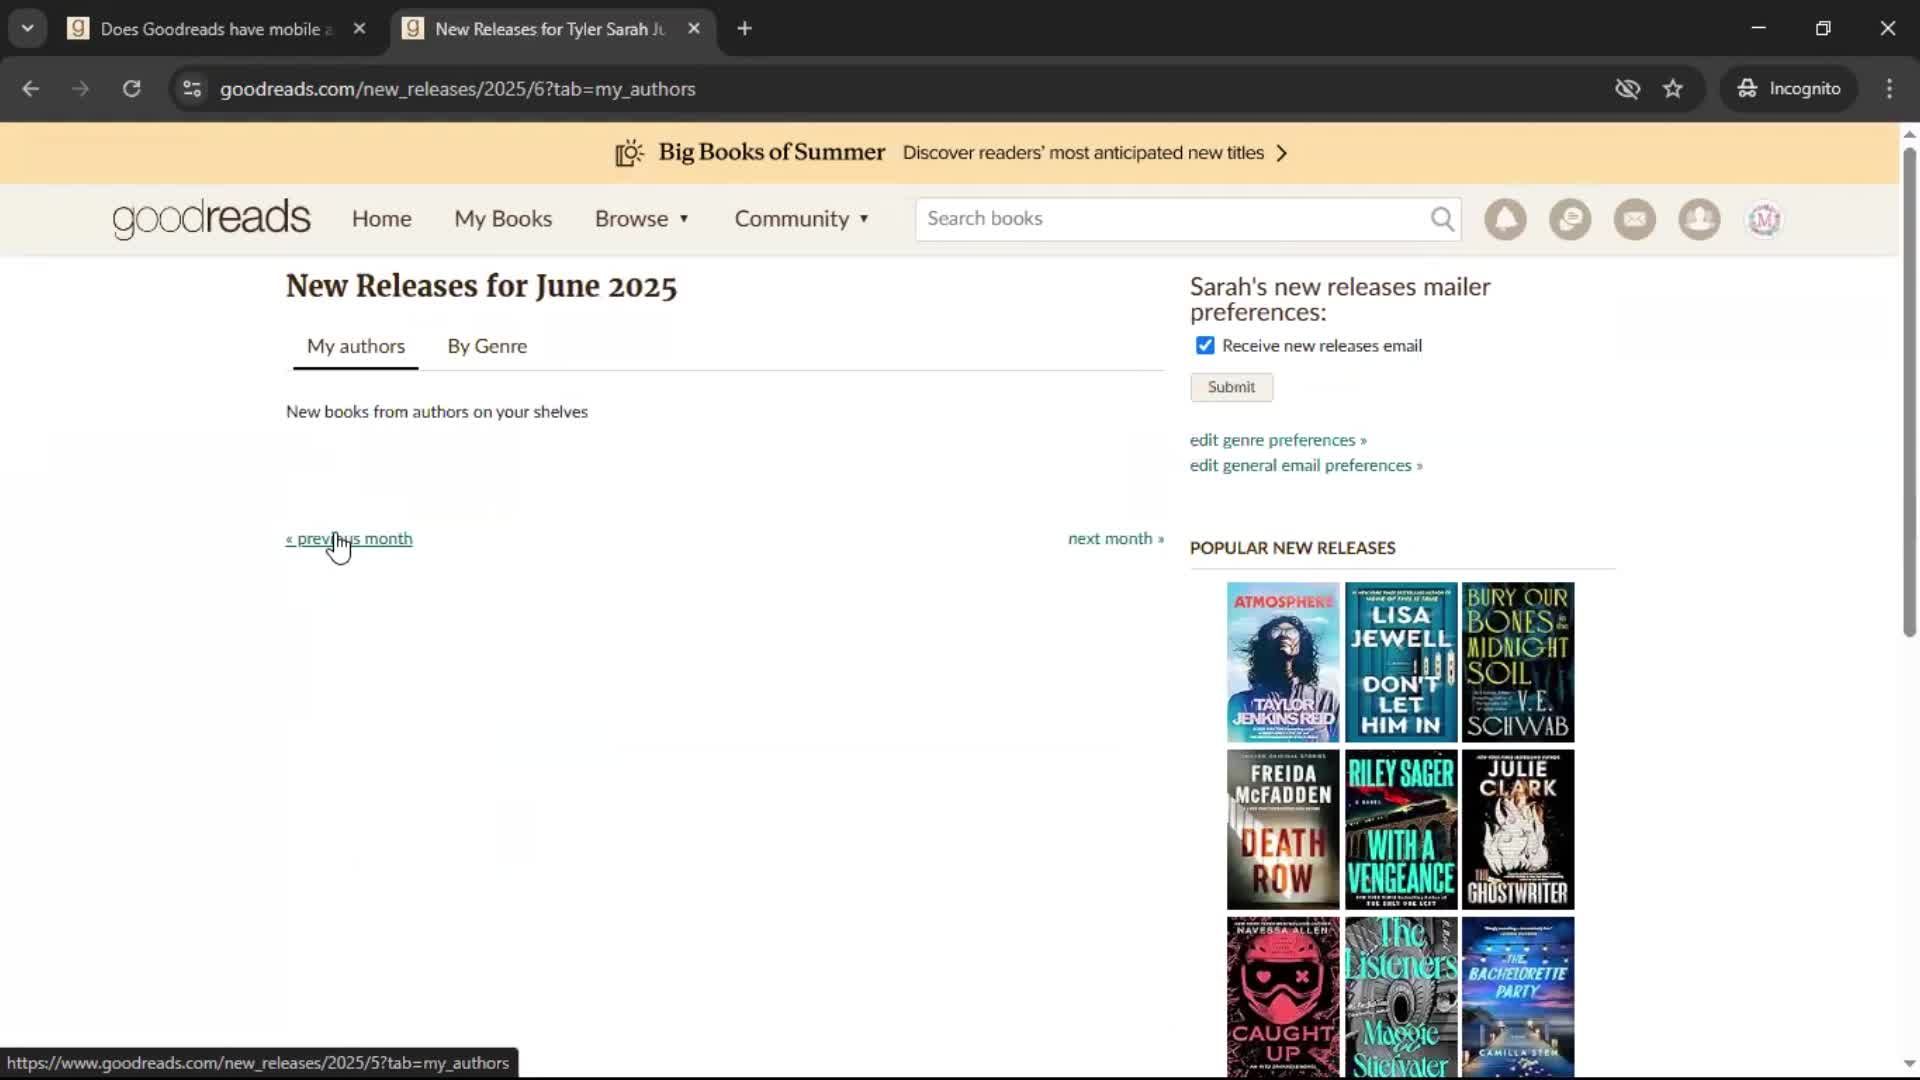This screenshot has height=1080, width=1920.
Task: Go to previous month link
Action: (x=349, y=539)
